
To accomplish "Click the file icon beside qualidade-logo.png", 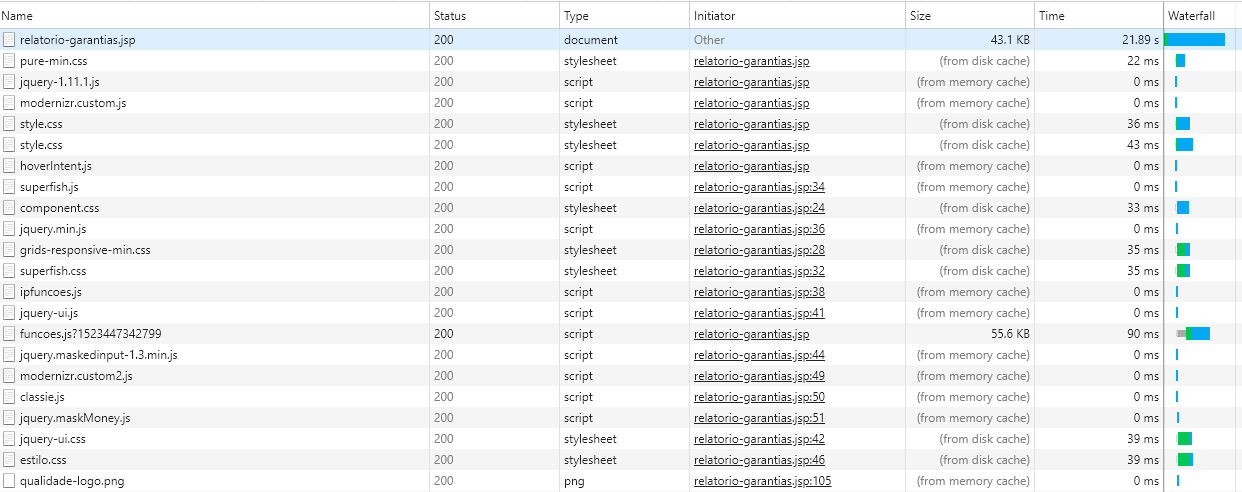I will 9,481.
